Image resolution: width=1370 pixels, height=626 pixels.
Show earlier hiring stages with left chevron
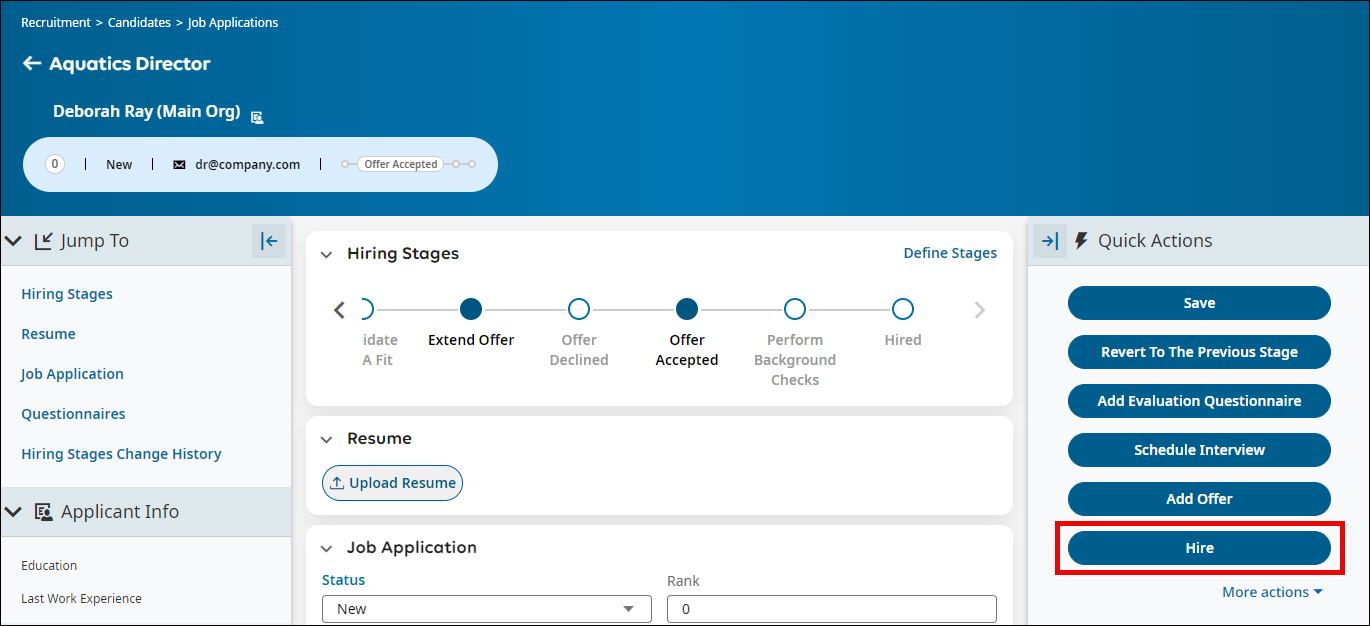coord(339,310)
